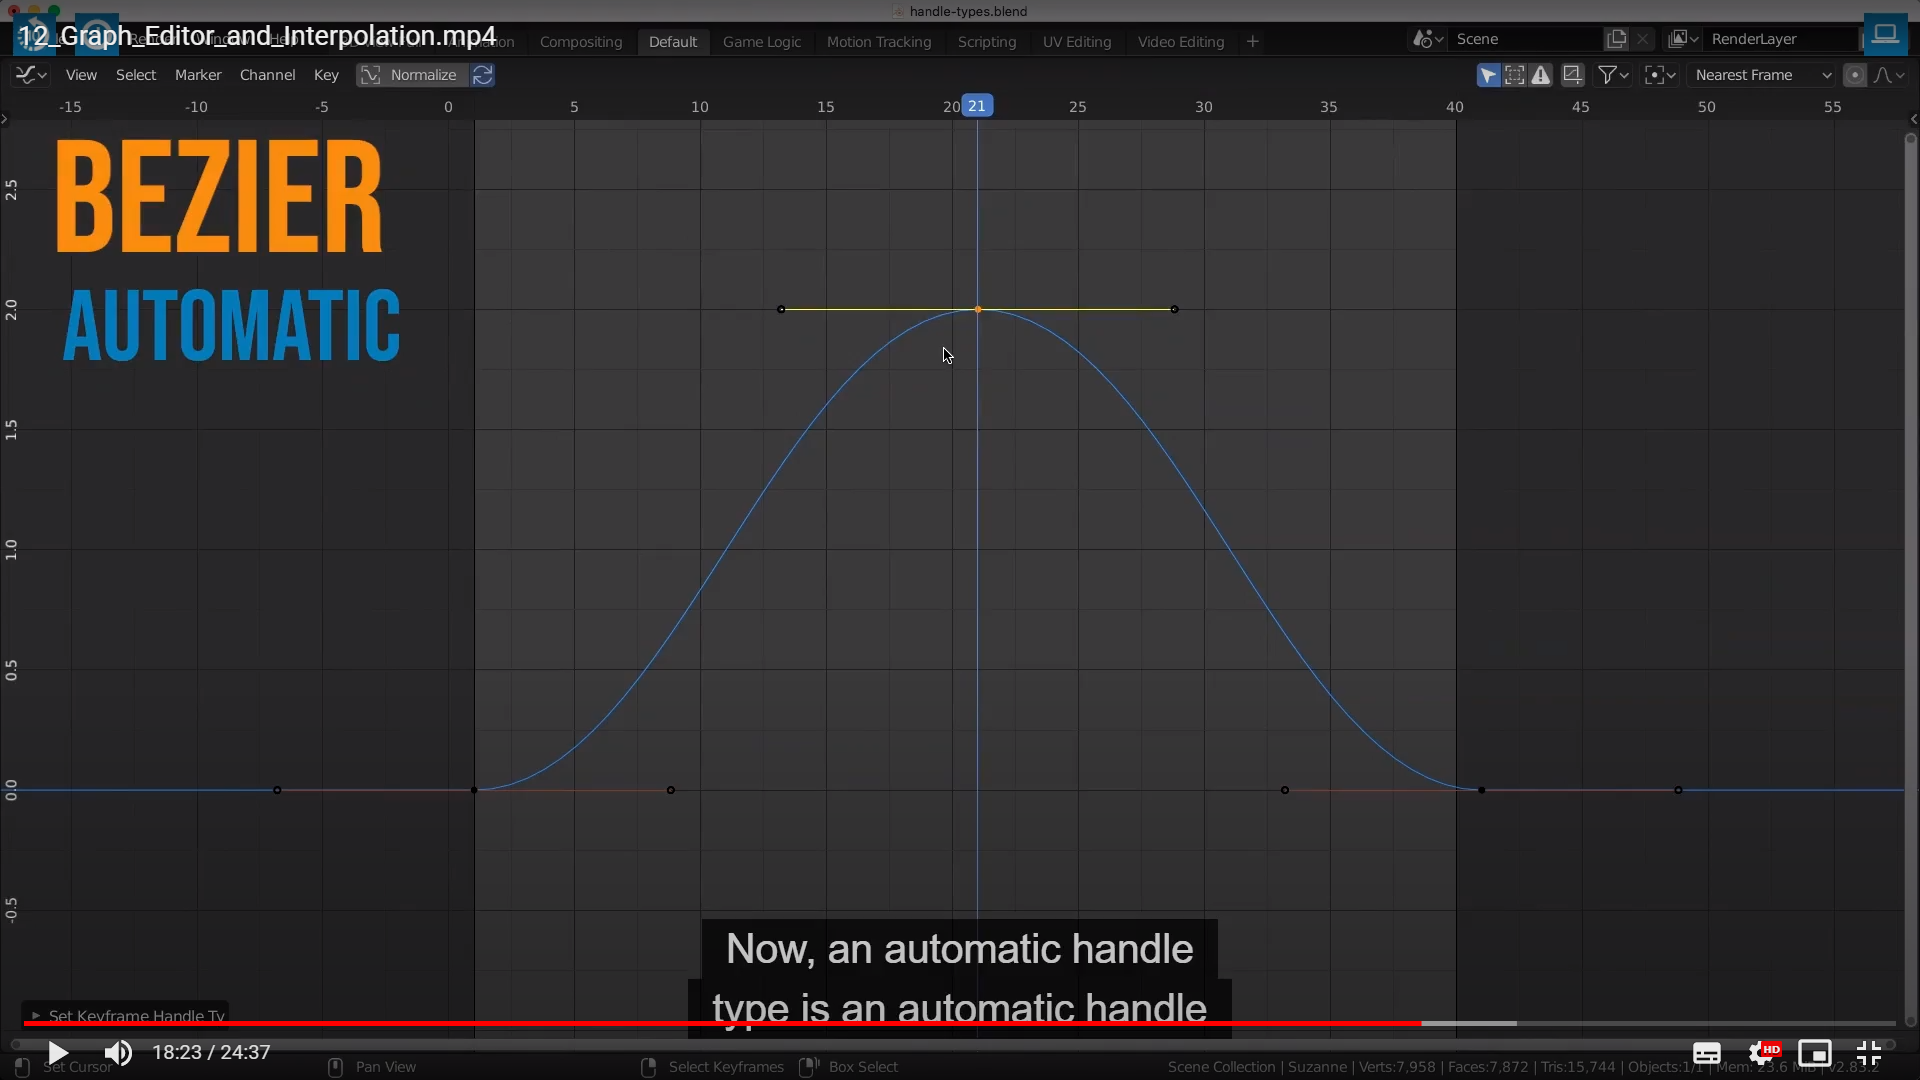Mute the video volume speaker icon
This screenshot has width=1920, height=1080.
[118, 1053]
